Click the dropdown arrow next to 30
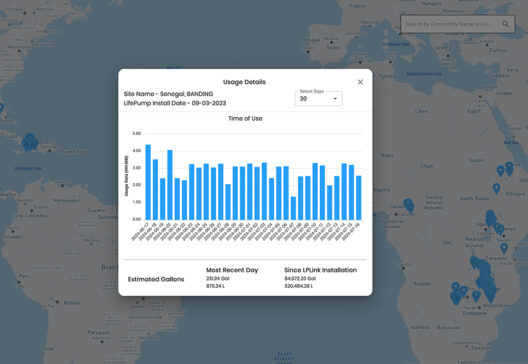 pyautogui.click(x=335, y=99)
